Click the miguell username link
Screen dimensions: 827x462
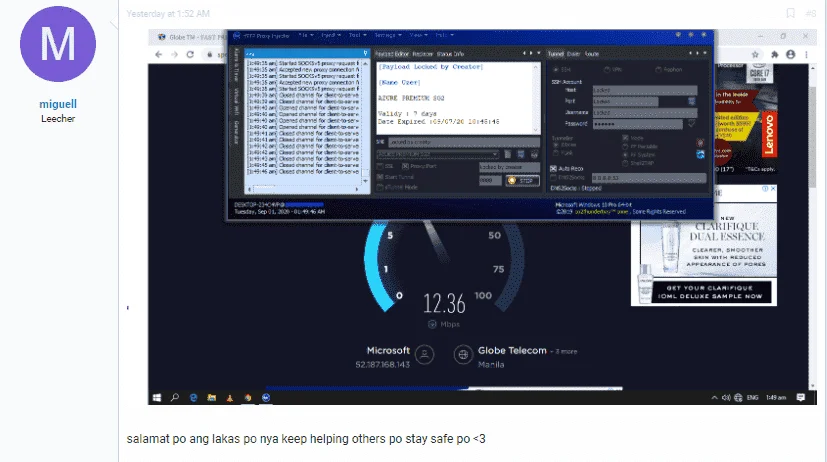[58, 104]
